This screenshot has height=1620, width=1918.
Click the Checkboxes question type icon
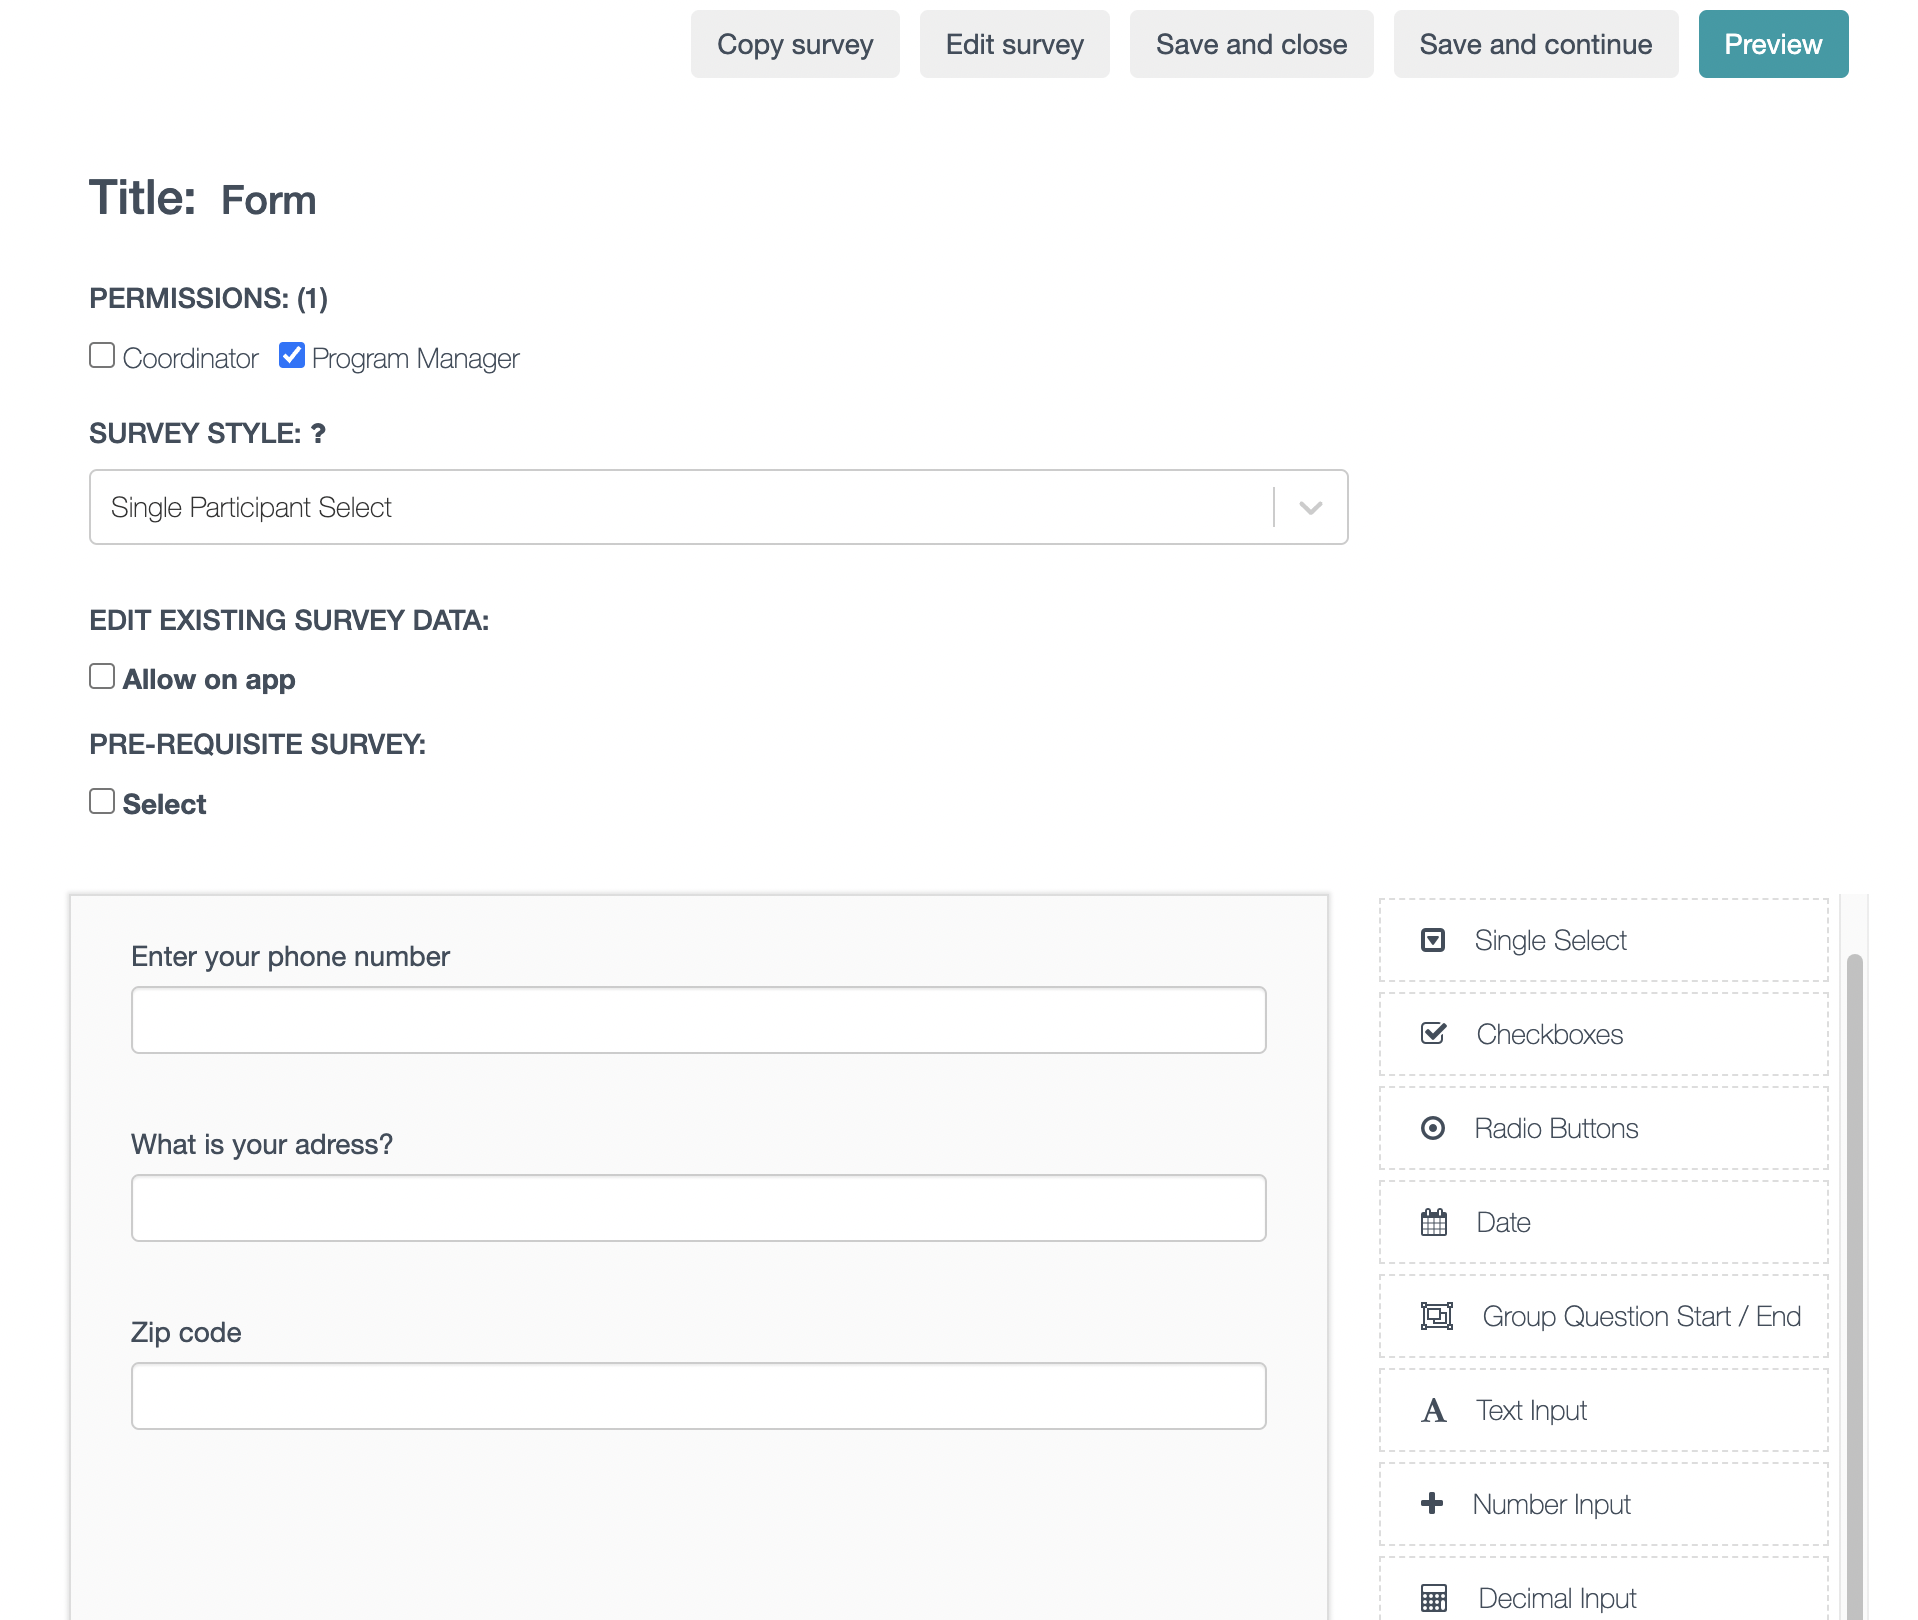click(1433, 1034)
